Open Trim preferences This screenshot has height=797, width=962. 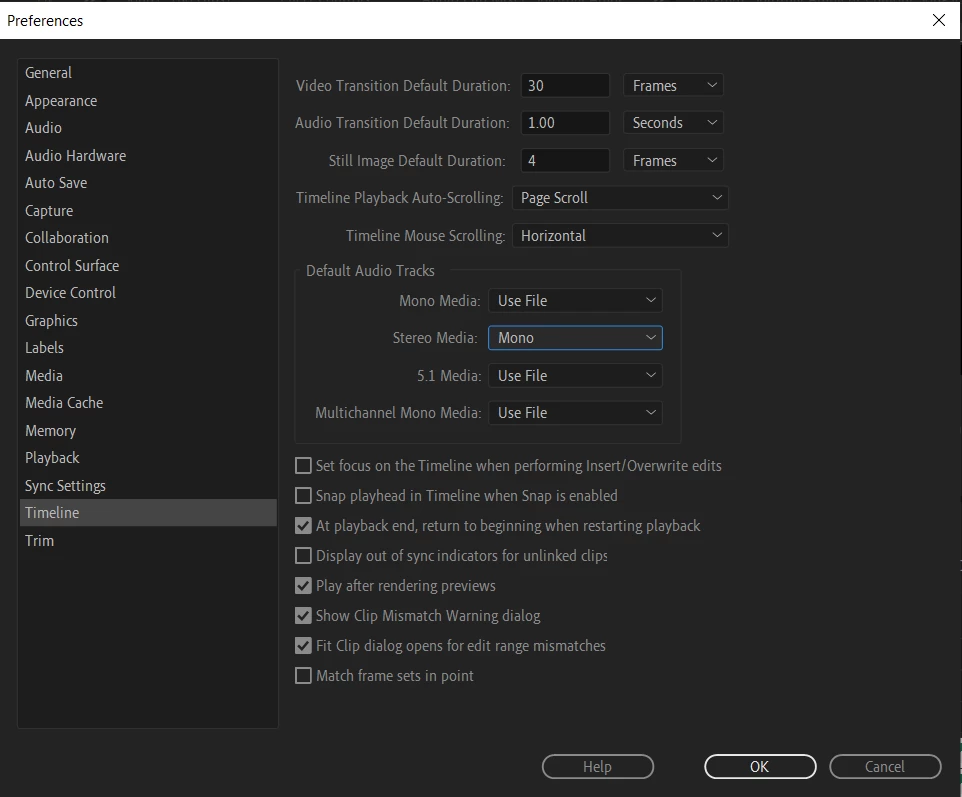pyautogui.click(x=147, y=541)
